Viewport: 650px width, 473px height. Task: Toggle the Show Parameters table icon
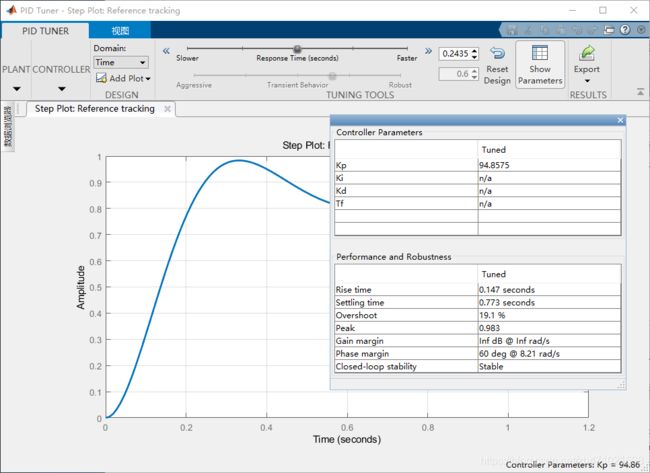click(540, 53)
